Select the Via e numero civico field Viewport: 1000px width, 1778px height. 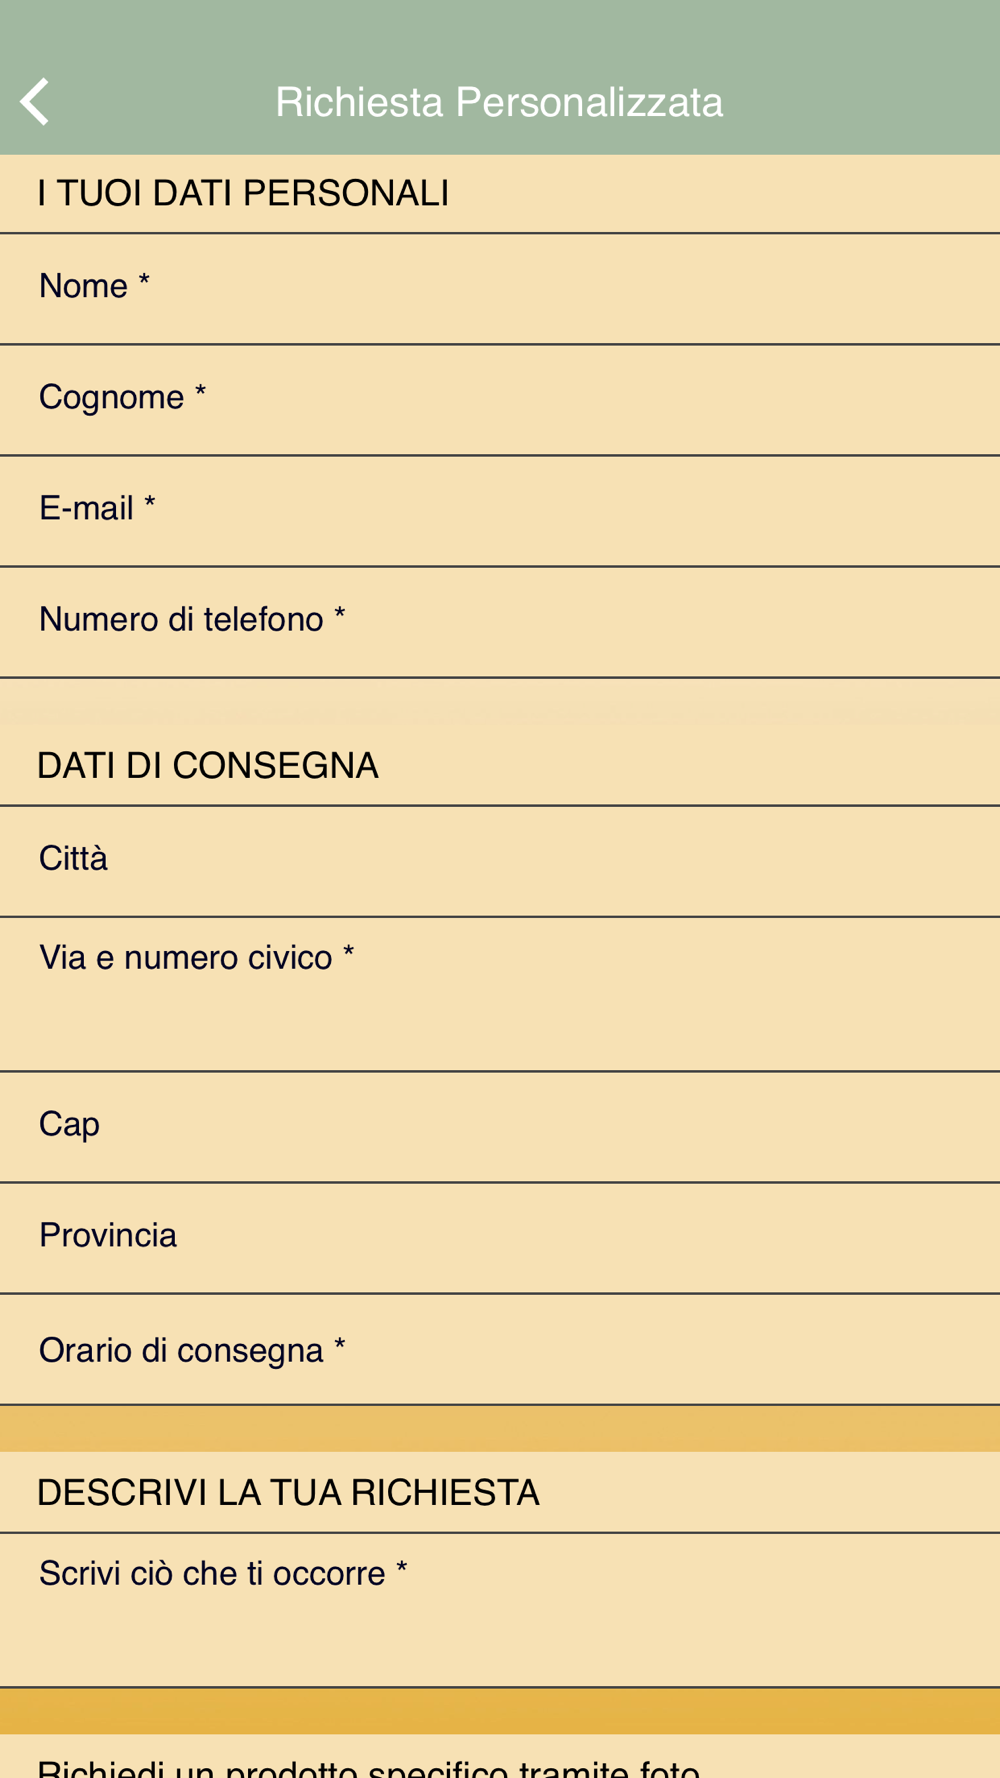coord(500,993)
